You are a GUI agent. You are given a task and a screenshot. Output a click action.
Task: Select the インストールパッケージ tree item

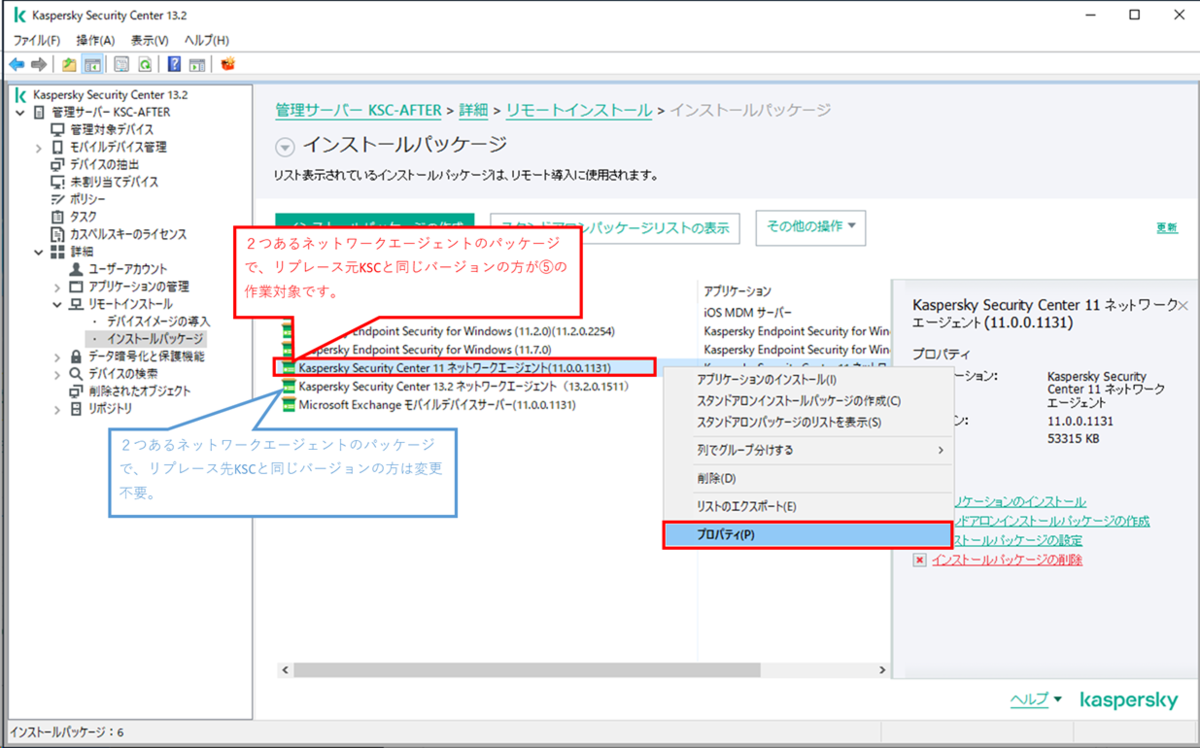pyautogui.click(x=148, y=339)
